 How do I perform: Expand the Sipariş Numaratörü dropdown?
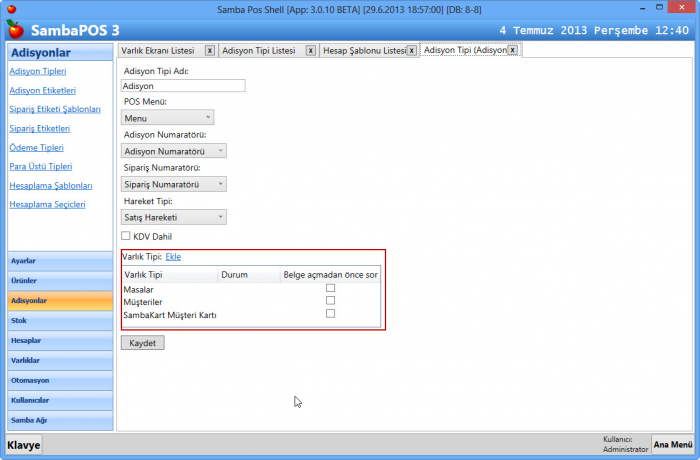(173, 184)
